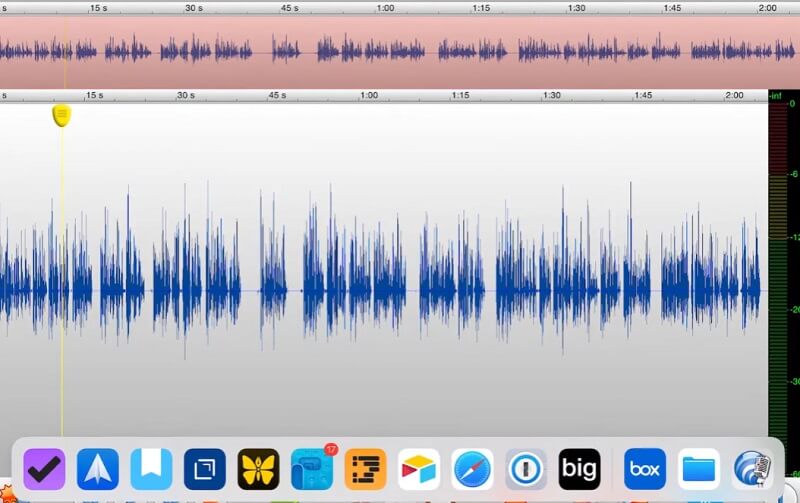The height and width of the screenshot is (503, 800).
Task: Click 45 s label on top overview ruler
Action: coord(289,8)
